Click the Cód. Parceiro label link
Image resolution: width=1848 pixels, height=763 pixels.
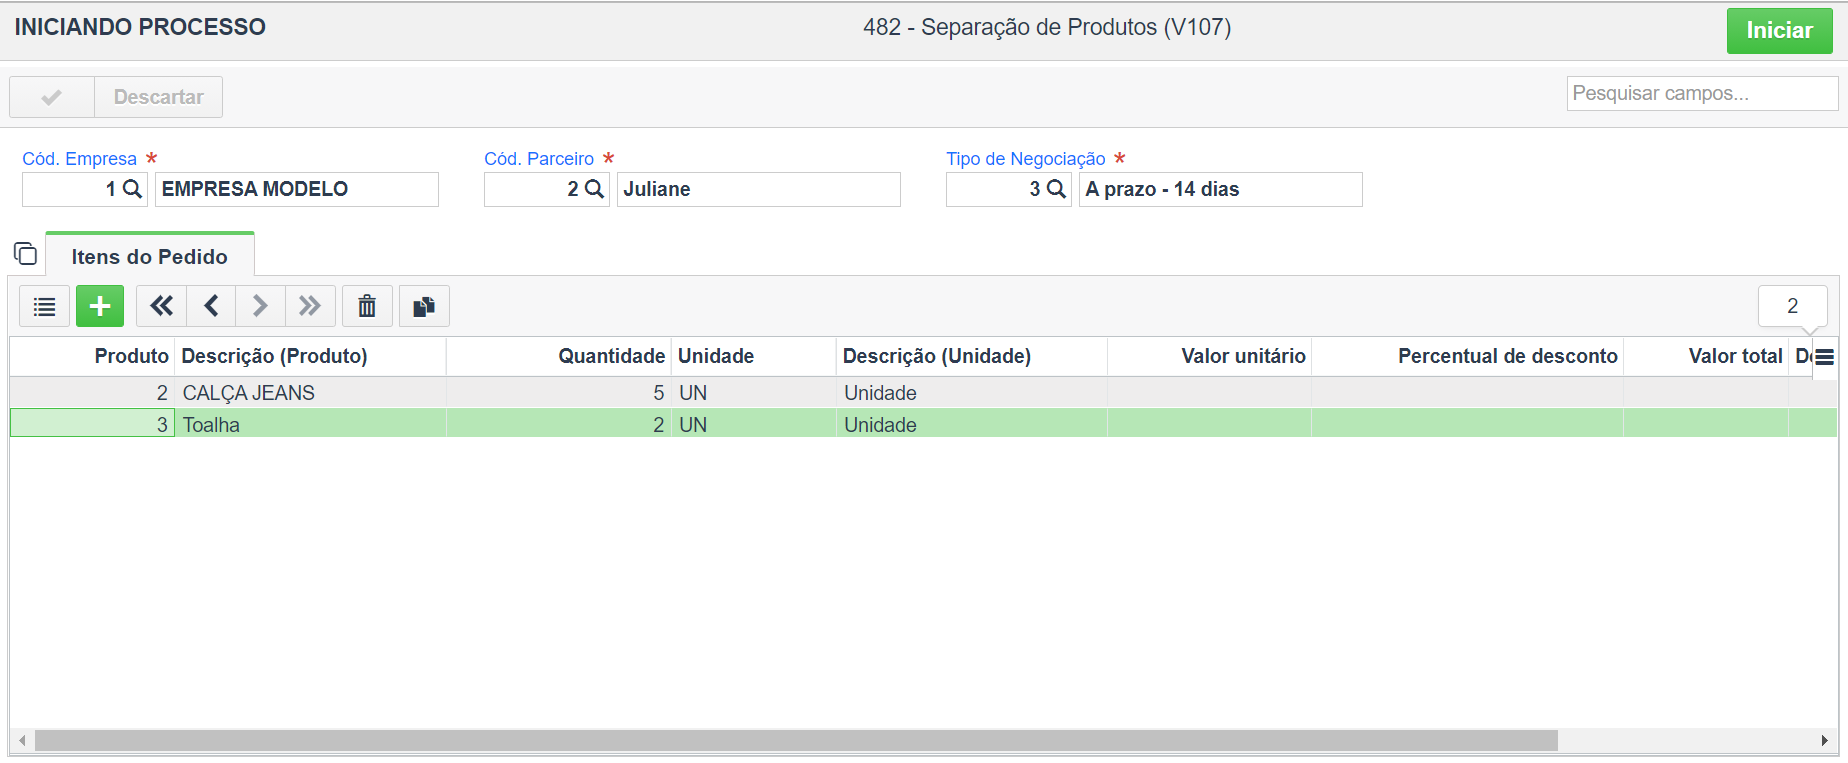[x=539, y=159]
